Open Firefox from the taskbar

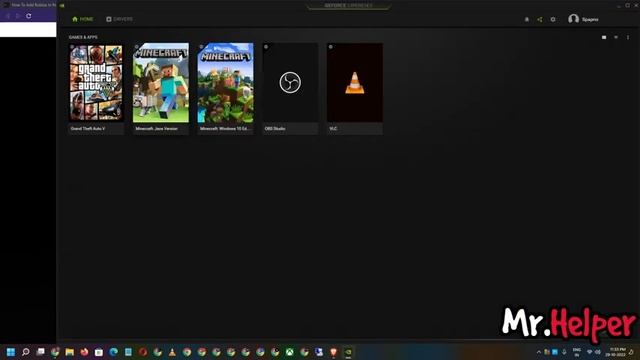coord(84,352)
